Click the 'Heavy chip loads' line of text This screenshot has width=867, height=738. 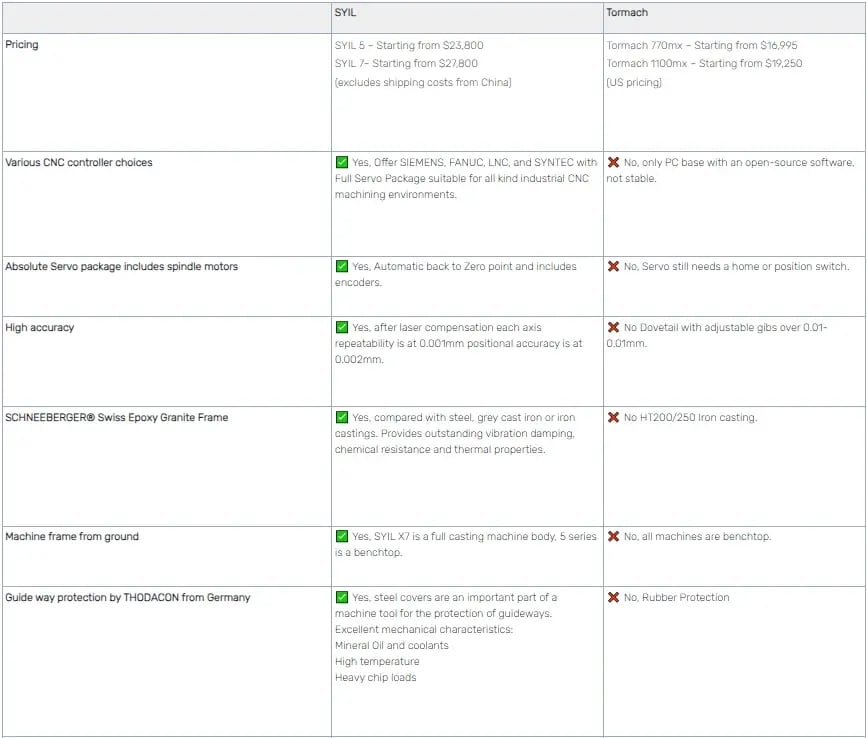375,677
